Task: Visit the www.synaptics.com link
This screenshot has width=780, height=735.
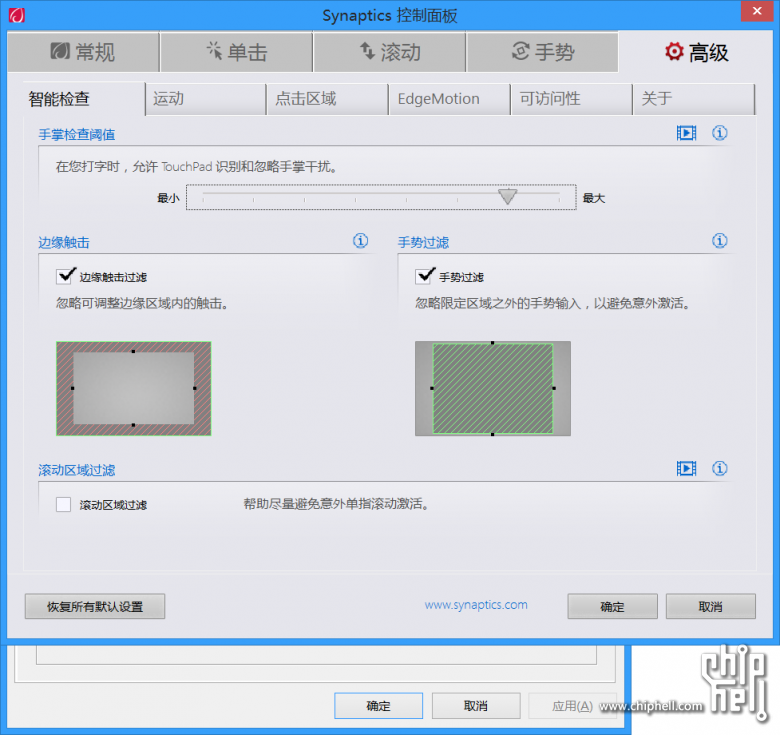Action: [476, 605]
